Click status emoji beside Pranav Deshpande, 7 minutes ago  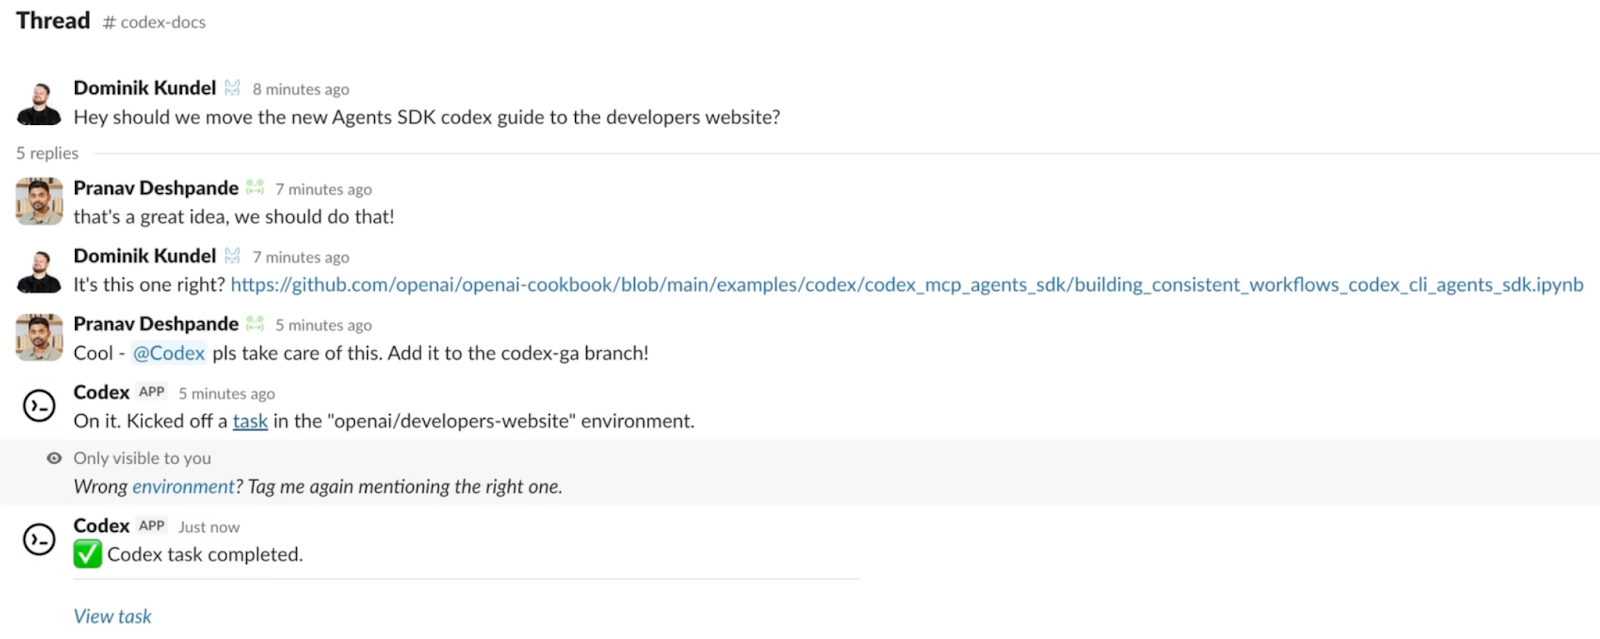255,188
